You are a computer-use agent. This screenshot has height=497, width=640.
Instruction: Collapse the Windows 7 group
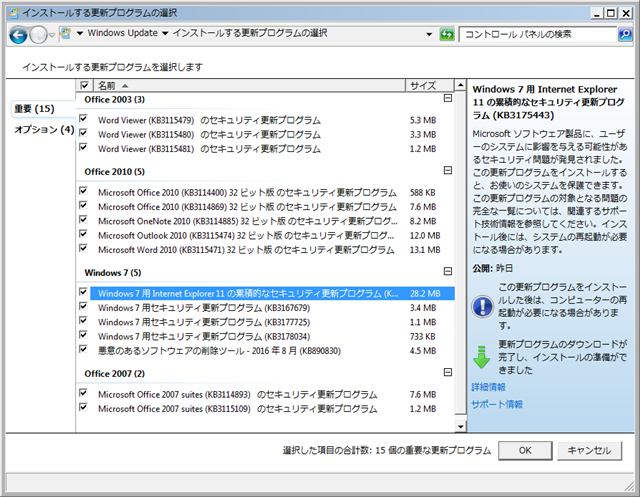click(448, 271)
